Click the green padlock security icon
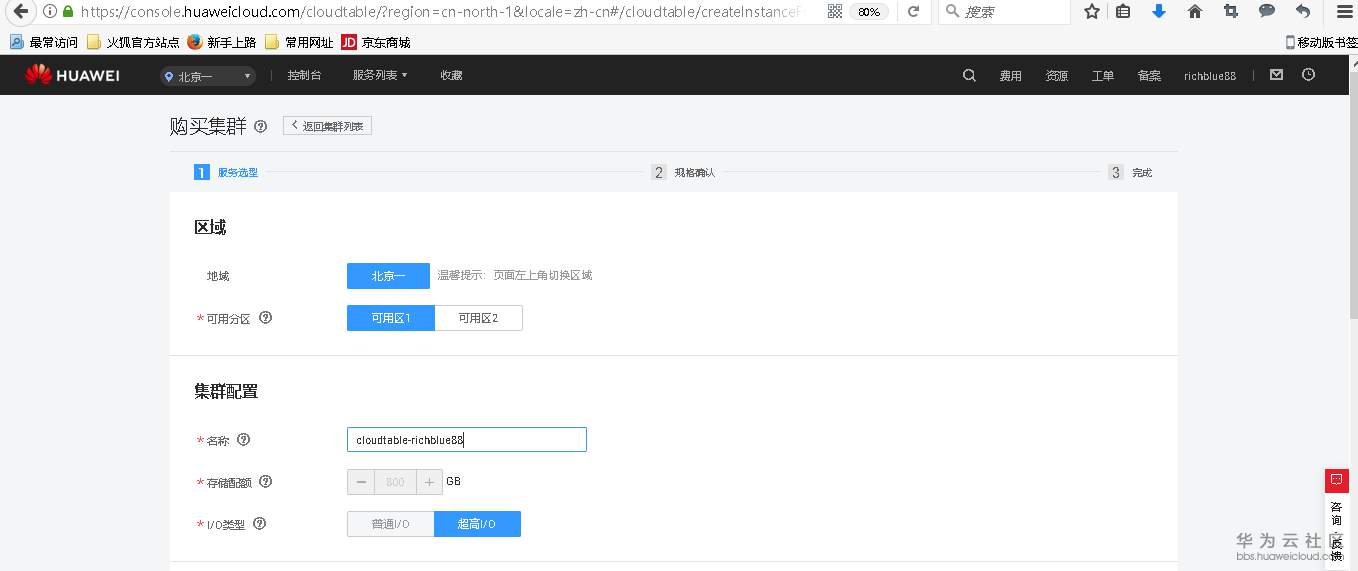Image resolution: width=1358 pixels, height=571 pixels. [68, 12]
